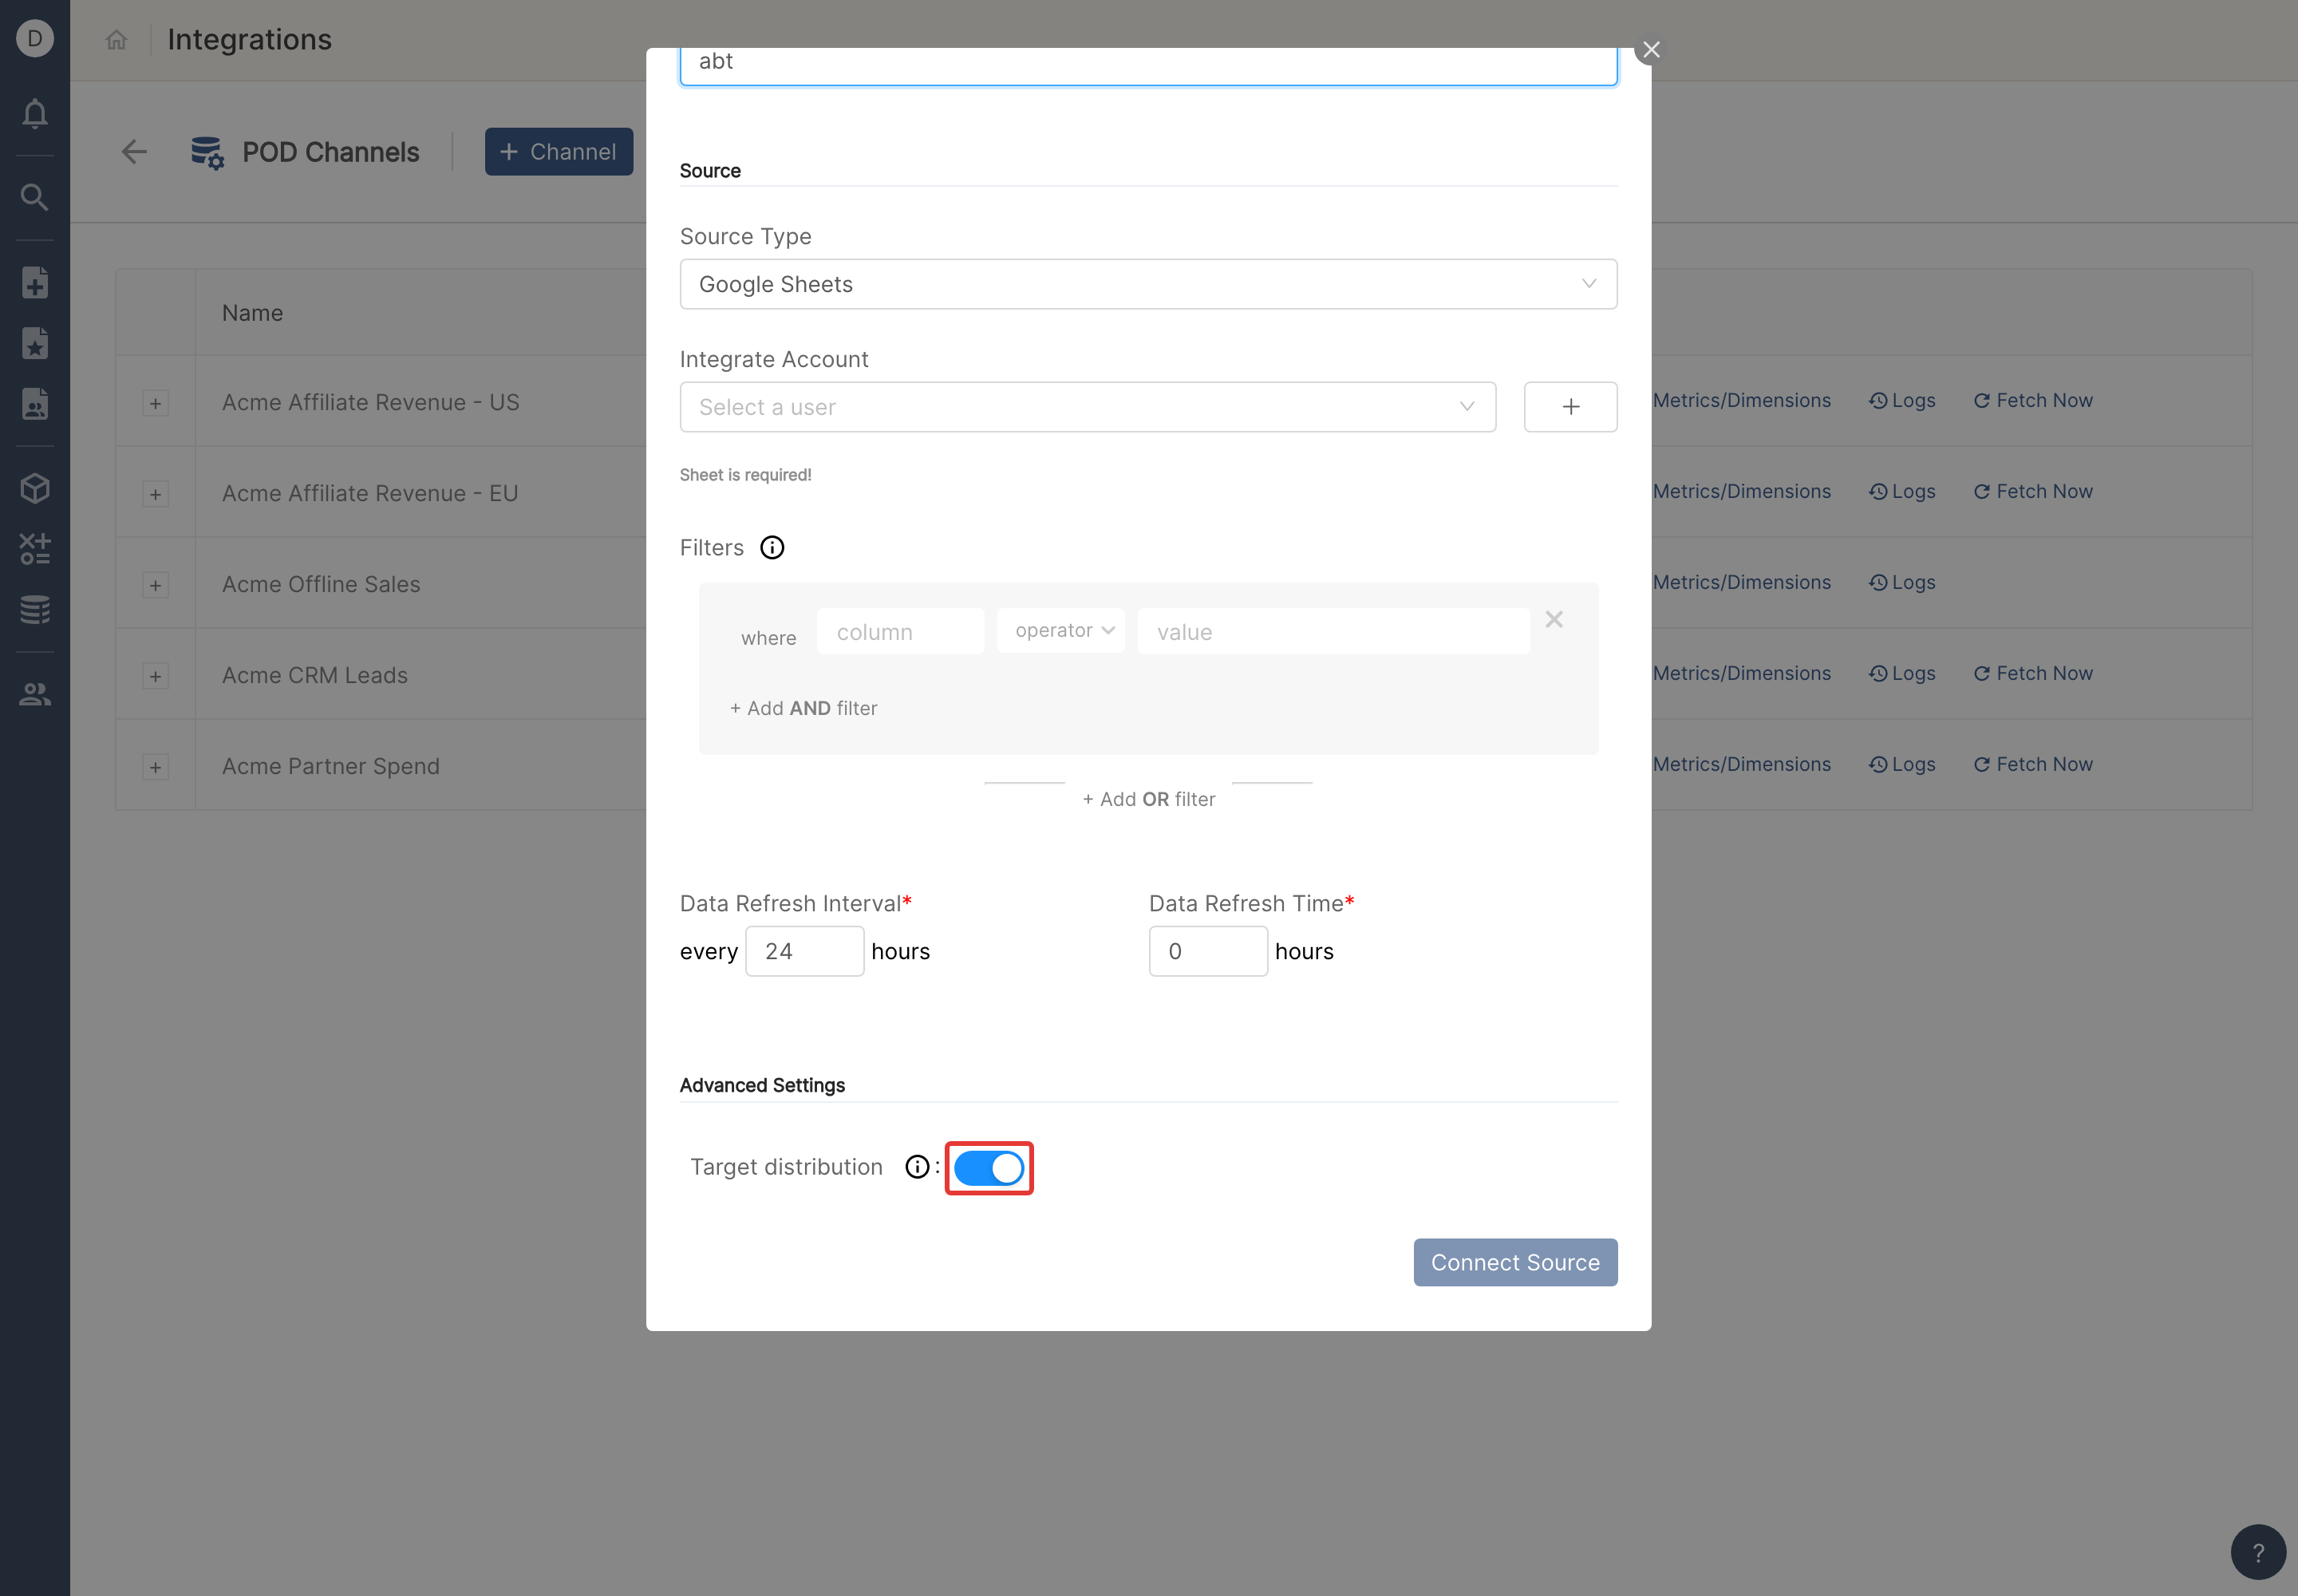Expand the Acme Partner Spend row
Viewport: 2298px width, 1596px height.
(x=155, y=767)
